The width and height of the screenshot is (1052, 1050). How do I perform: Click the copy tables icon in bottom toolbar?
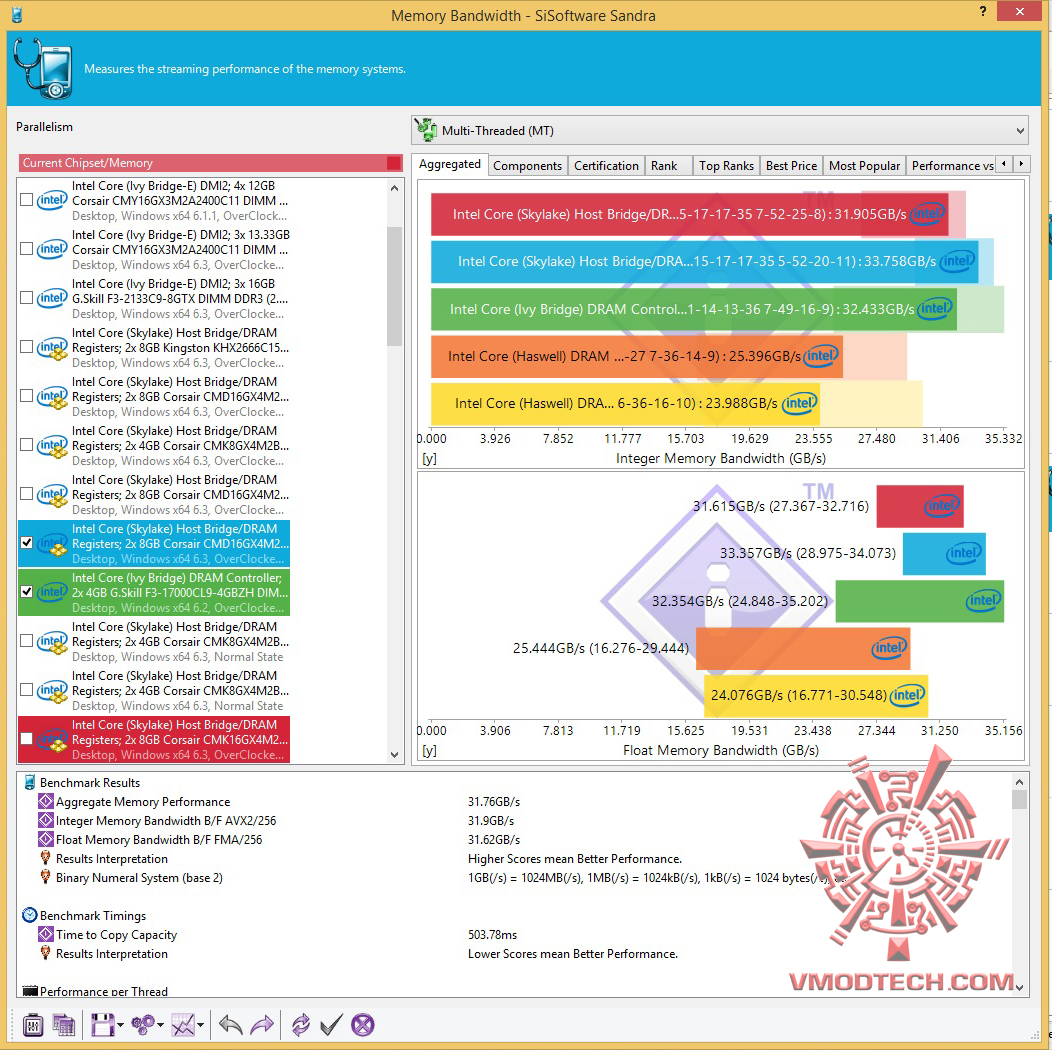tap(64, 1025)
